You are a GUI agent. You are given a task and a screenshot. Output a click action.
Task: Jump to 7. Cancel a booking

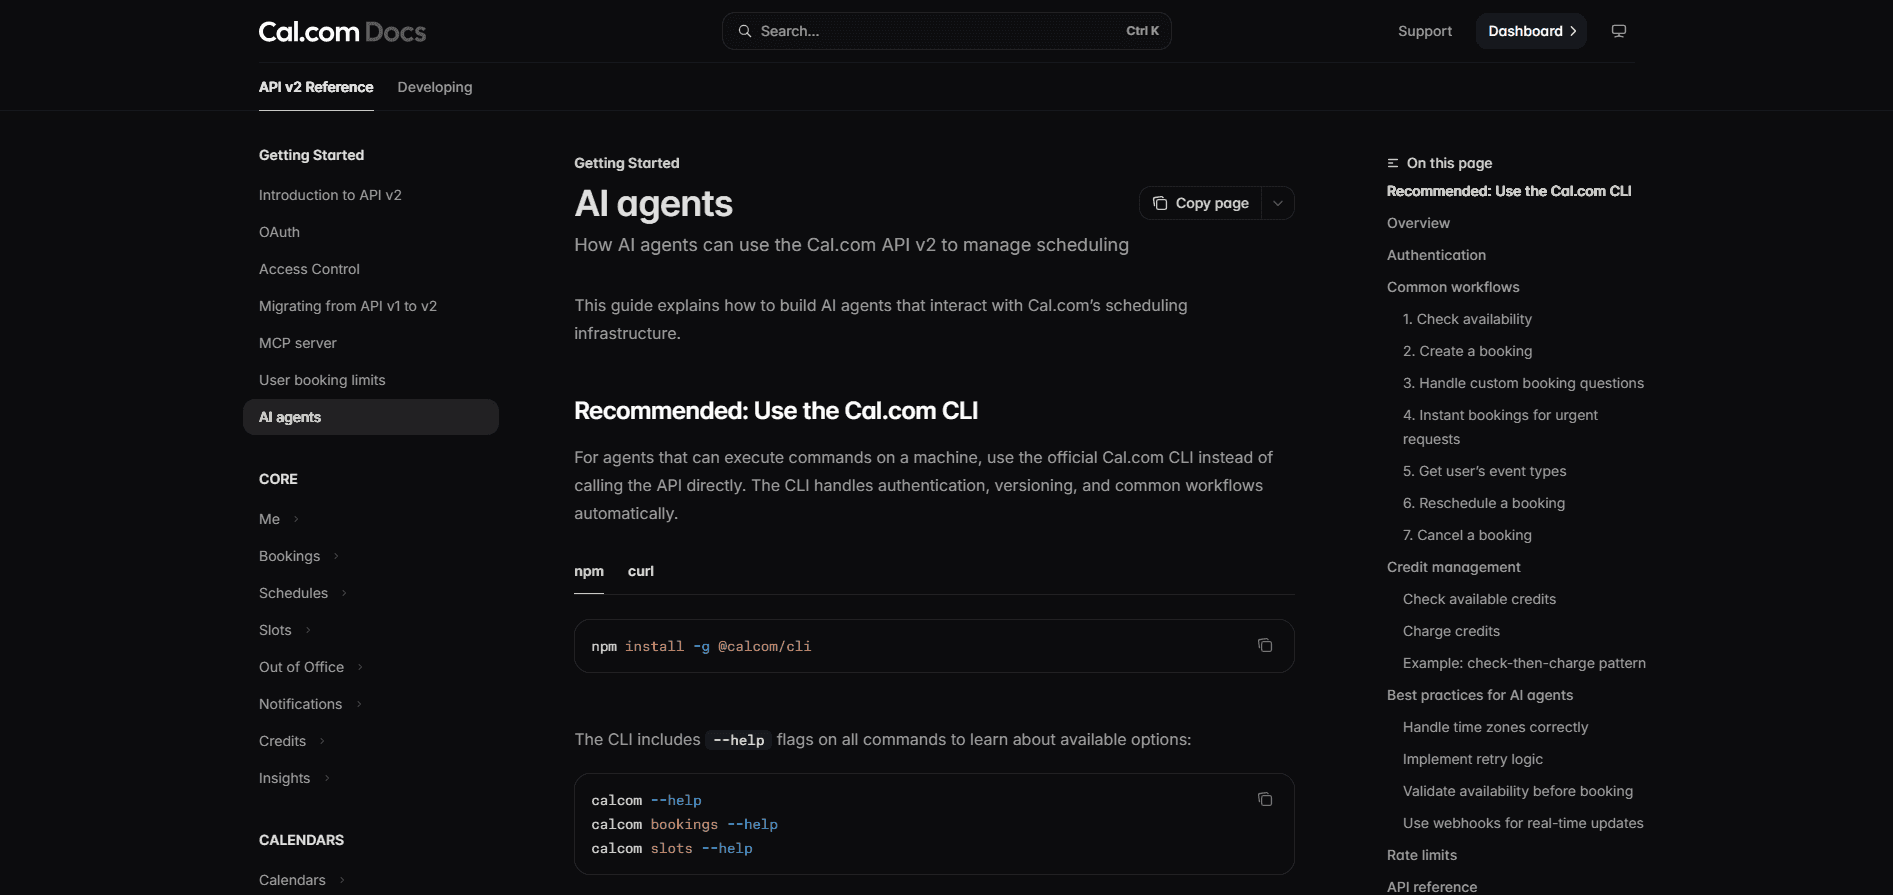(1467, 535)
